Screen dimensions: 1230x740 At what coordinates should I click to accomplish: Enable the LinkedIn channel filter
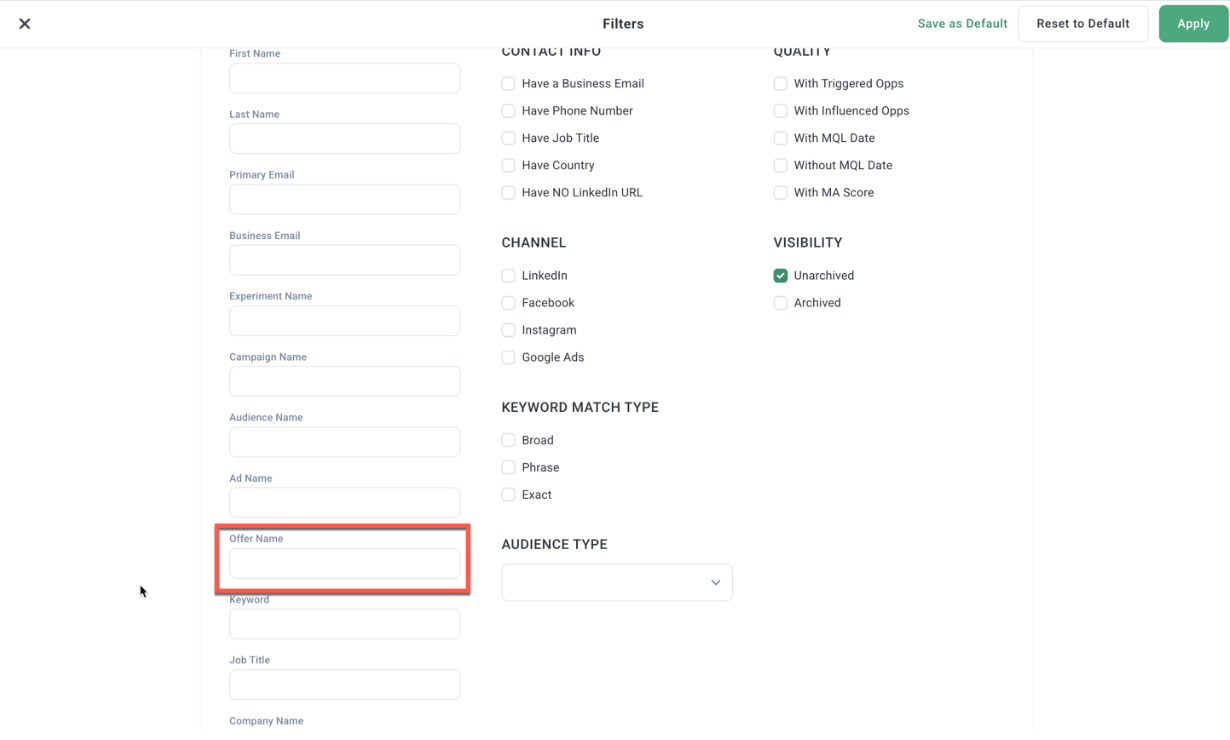click(x=508, y=275)
